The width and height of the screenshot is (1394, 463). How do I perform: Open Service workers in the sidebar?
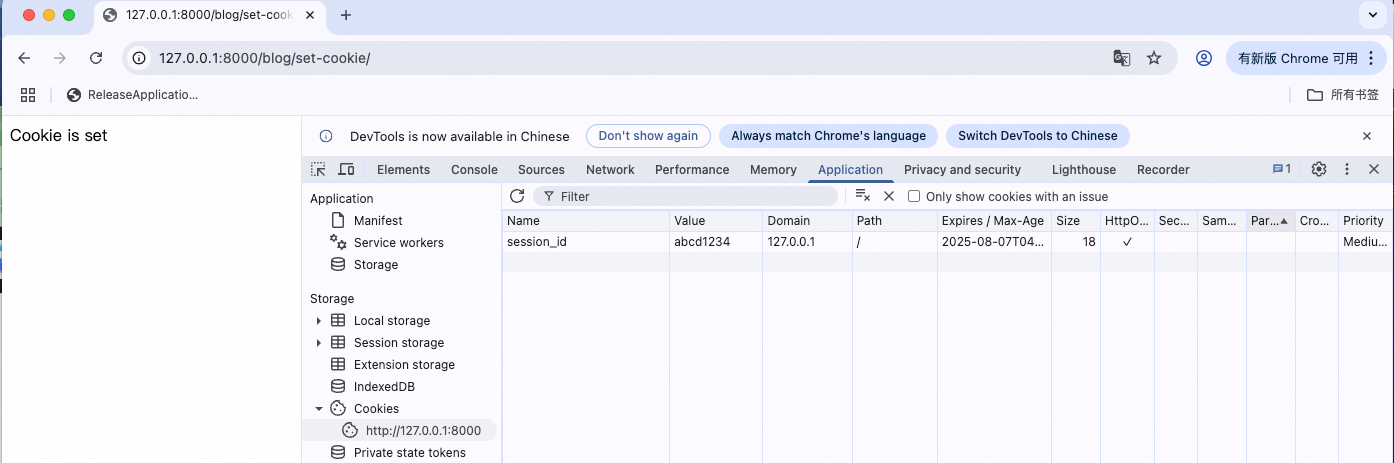(x=398, y=243)
